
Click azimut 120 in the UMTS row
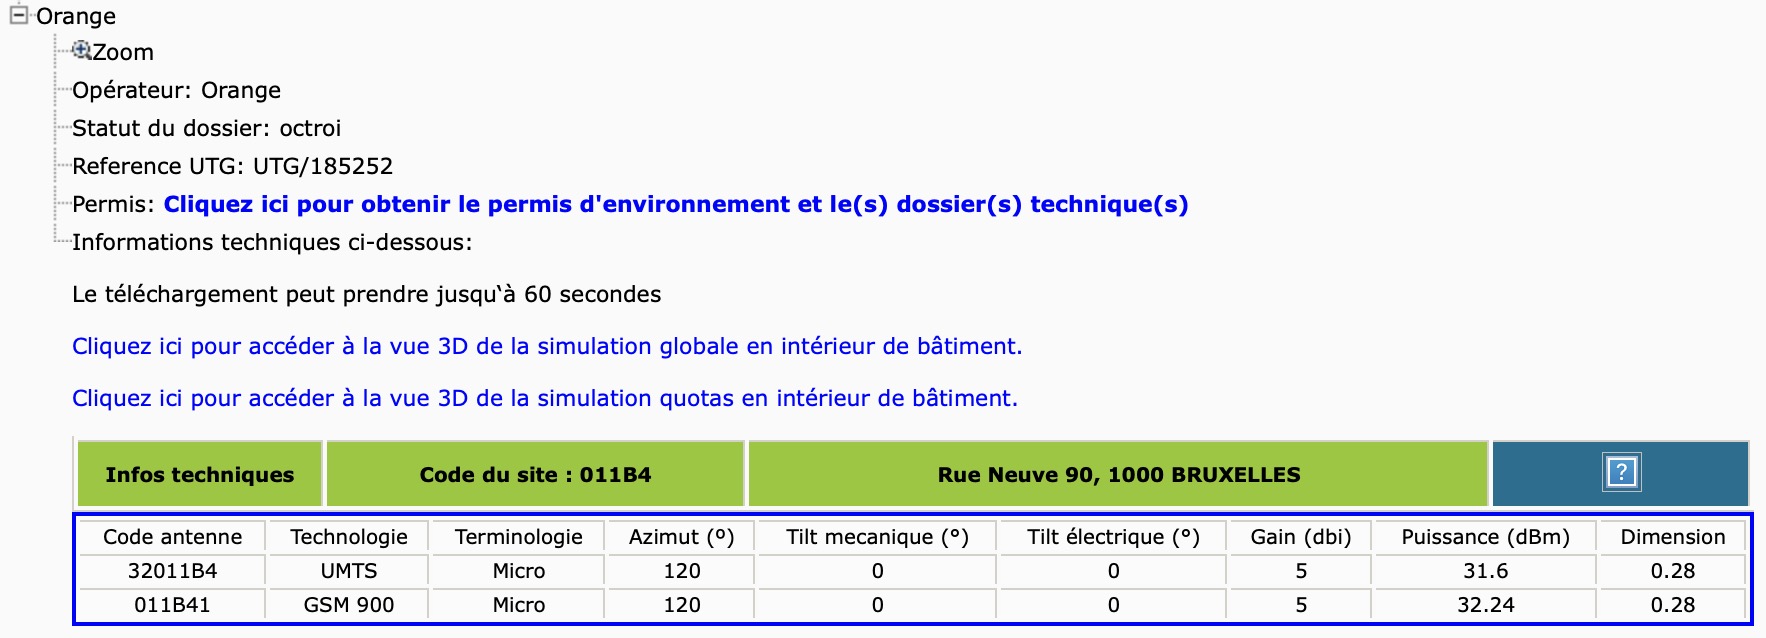click(x=681, y=571)
